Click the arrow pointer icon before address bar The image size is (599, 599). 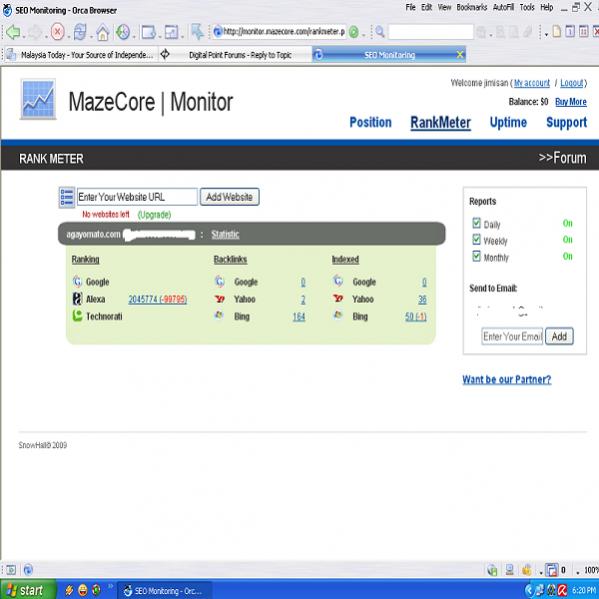(198, 32)
